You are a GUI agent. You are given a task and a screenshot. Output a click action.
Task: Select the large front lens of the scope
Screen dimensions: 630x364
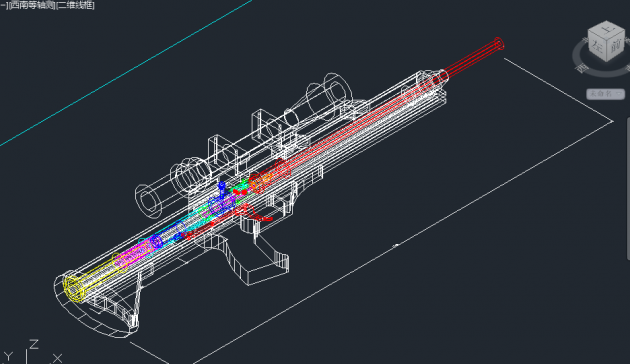(x=338, y=90)
